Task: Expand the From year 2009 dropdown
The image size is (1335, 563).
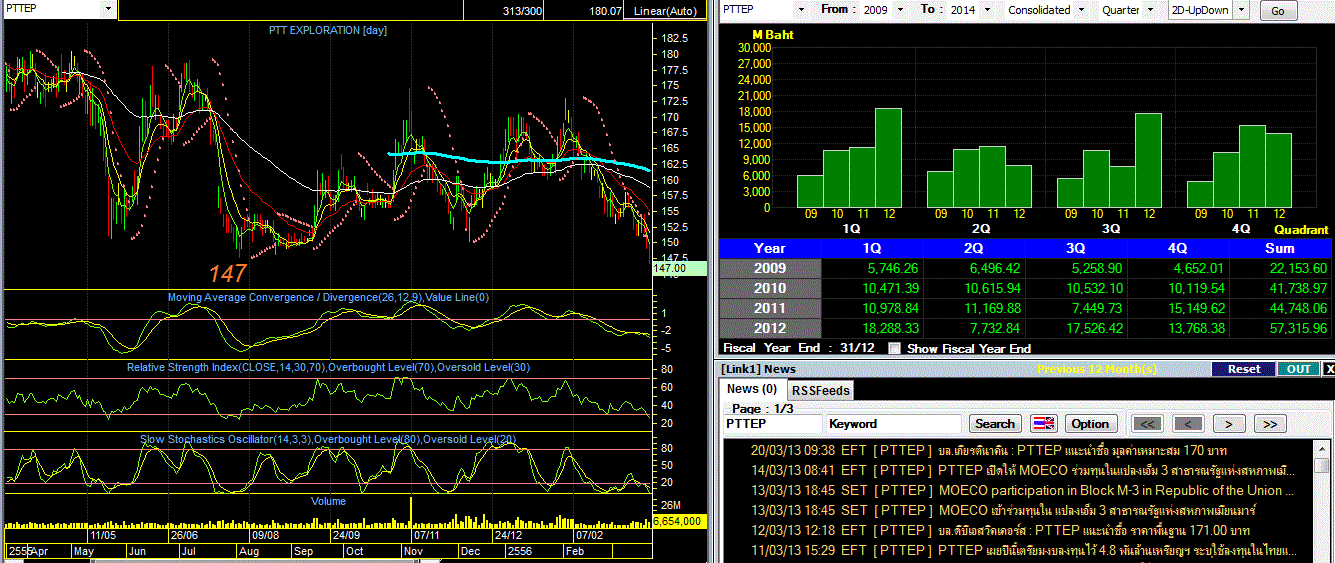Action: point(900,10)
